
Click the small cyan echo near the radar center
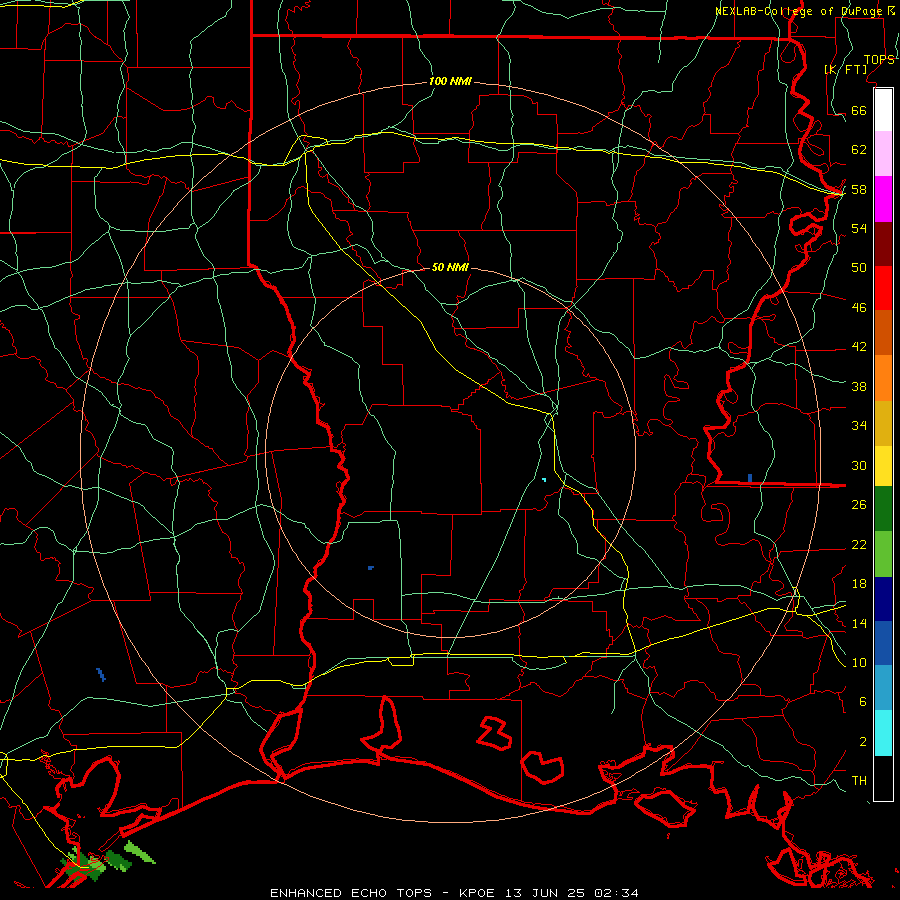[x=544, y=479]
